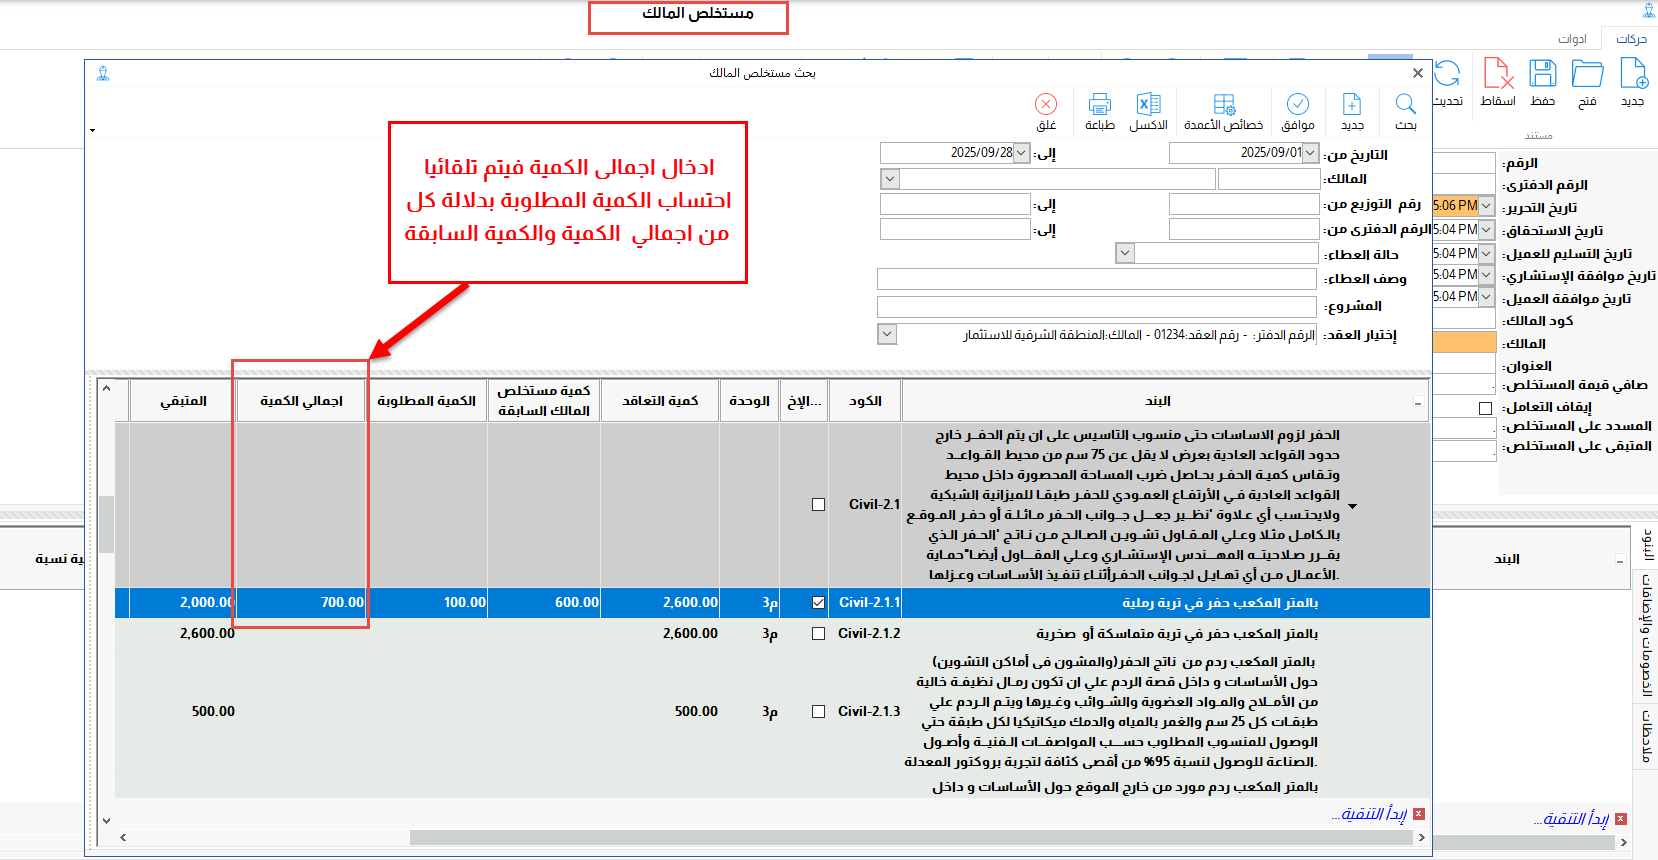Open the التاريخ من date dropdown
Viewport: 1658px width, 860px height.
pos(1310,153)
